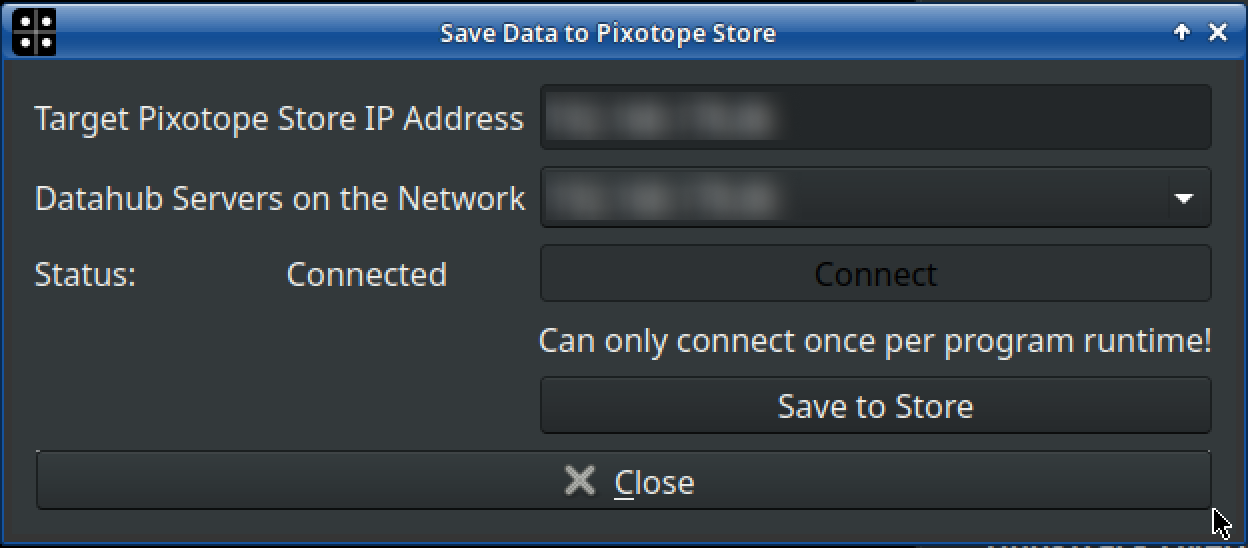1248x548 pixels.
Task: Click the 'Datahub Servers on the Network' label
Action: [279, 198]
